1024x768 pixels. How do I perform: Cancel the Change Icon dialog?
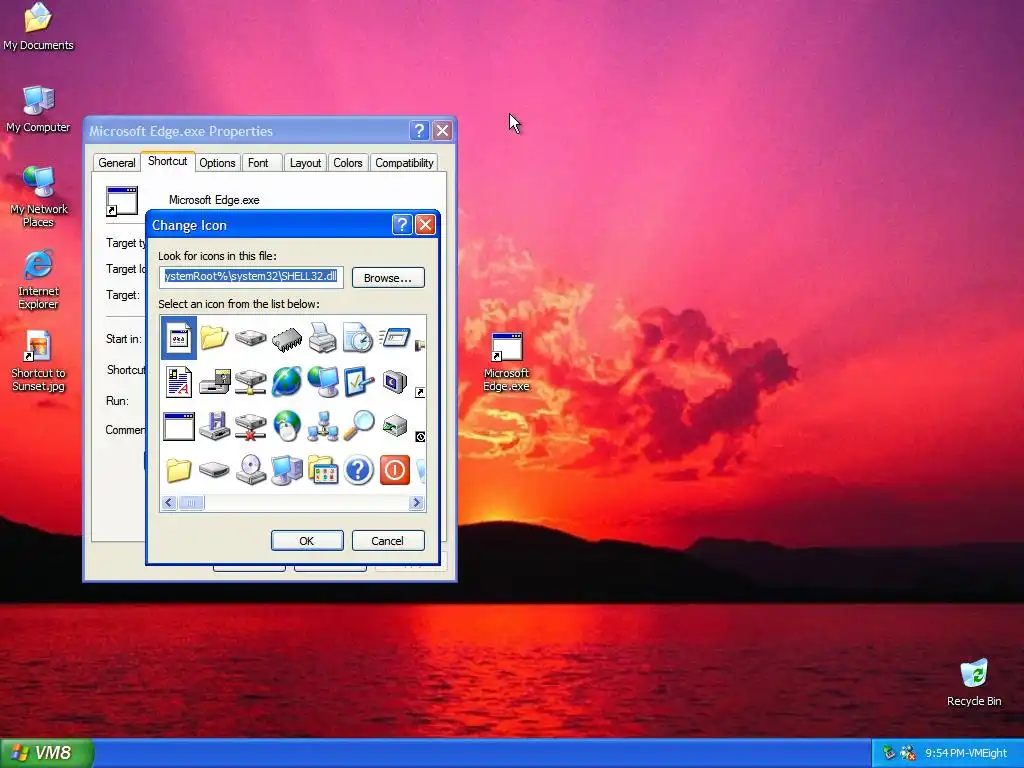pos(388,541)
